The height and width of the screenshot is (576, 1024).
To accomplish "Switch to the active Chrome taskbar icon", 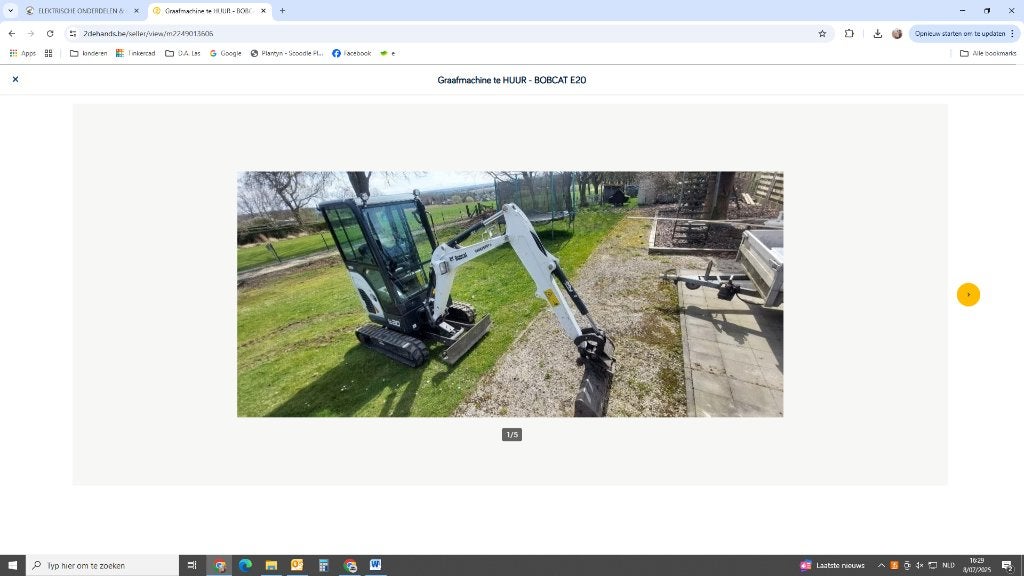I will coord(219,566).
